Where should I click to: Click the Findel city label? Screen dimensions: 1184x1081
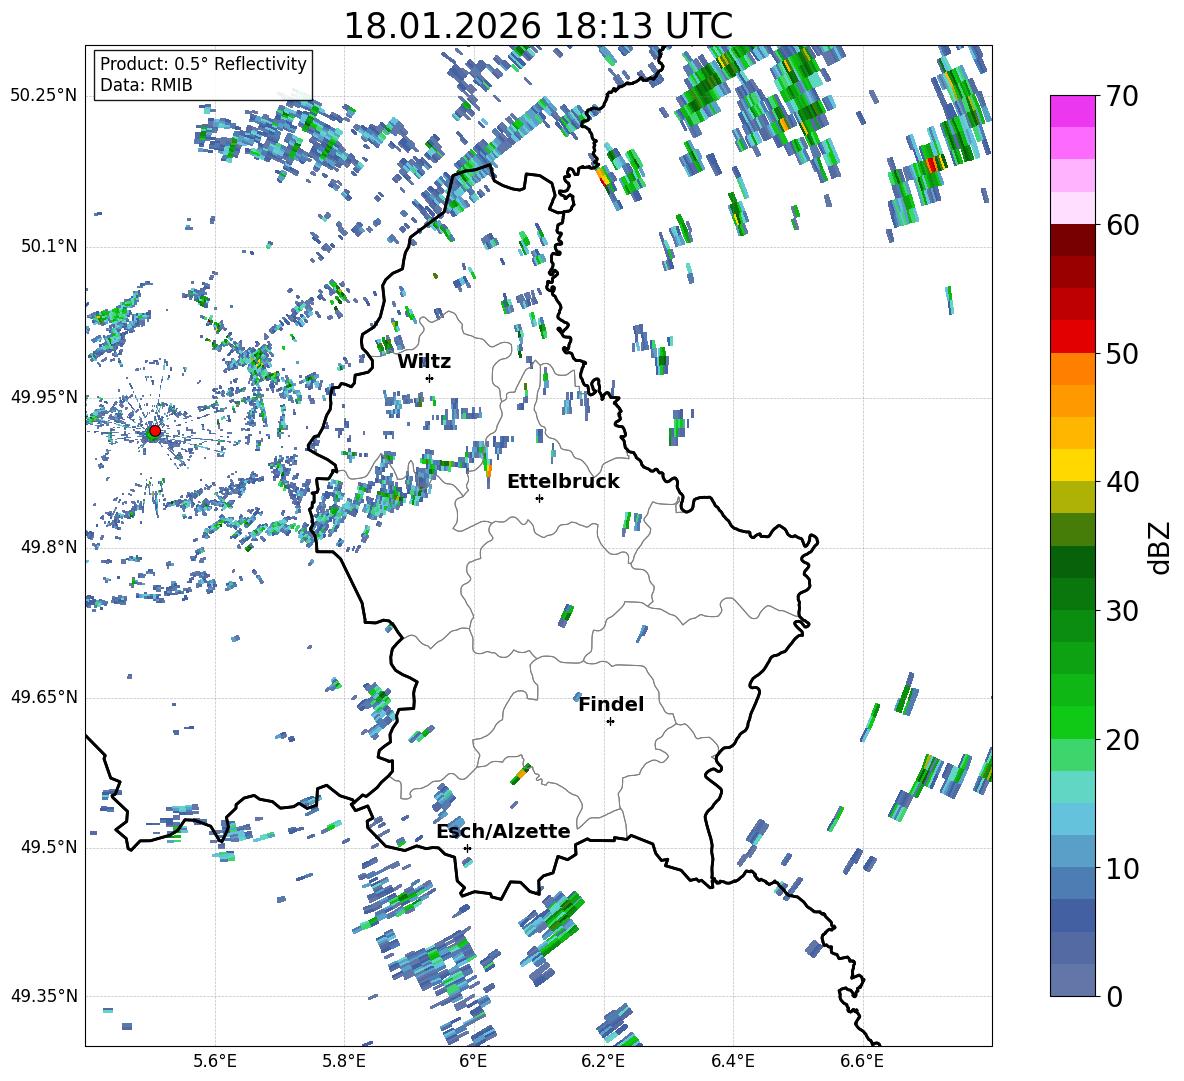coord(611,704)
